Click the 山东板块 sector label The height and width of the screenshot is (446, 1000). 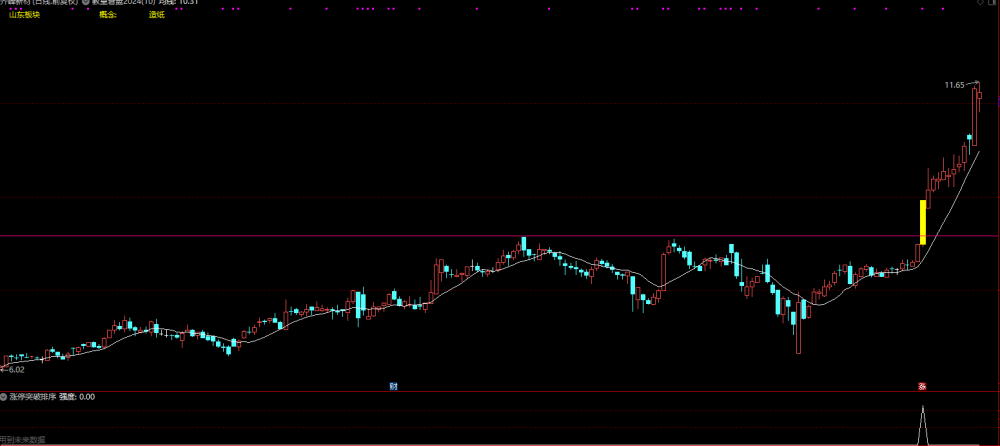tap(24, 15)
